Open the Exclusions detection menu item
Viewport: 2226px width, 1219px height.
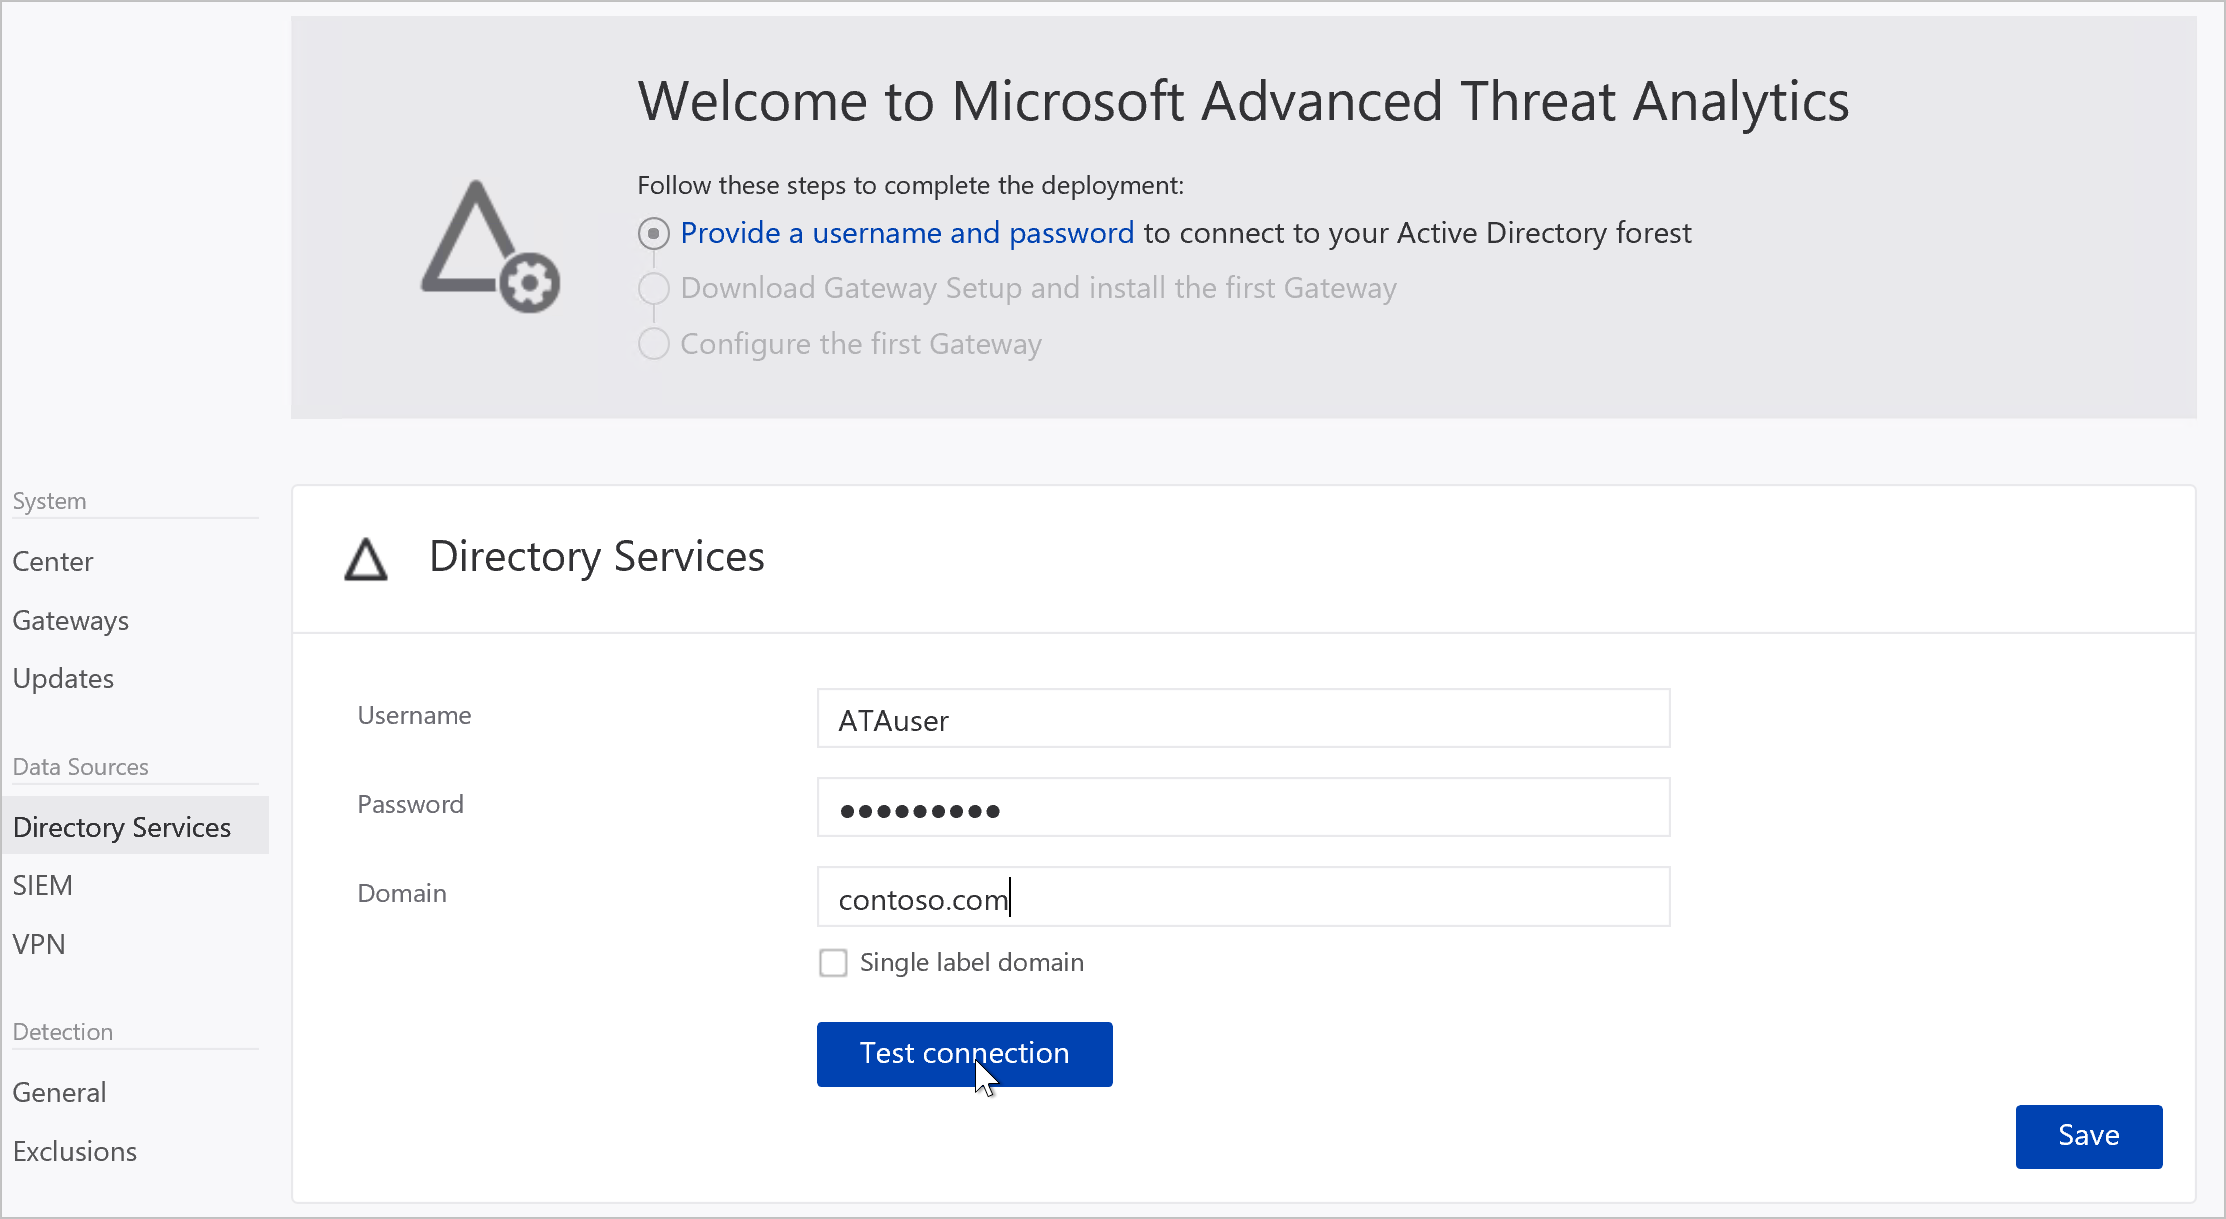(75, 1150)
